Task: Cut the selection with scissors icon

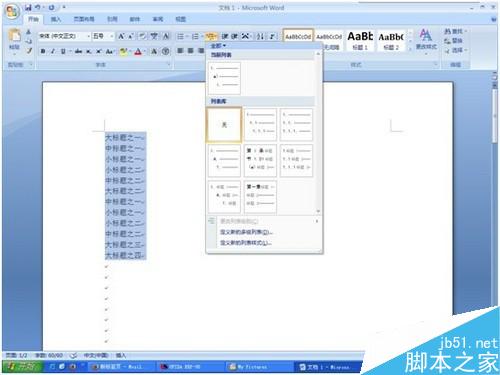Action: (29, 32)
